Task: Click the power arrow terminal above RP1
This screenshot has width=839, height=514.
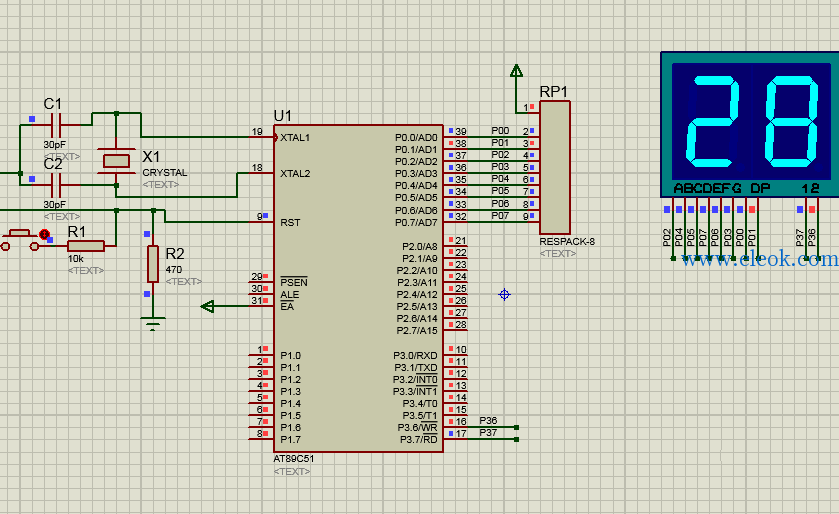Action: tap(516, 71)
